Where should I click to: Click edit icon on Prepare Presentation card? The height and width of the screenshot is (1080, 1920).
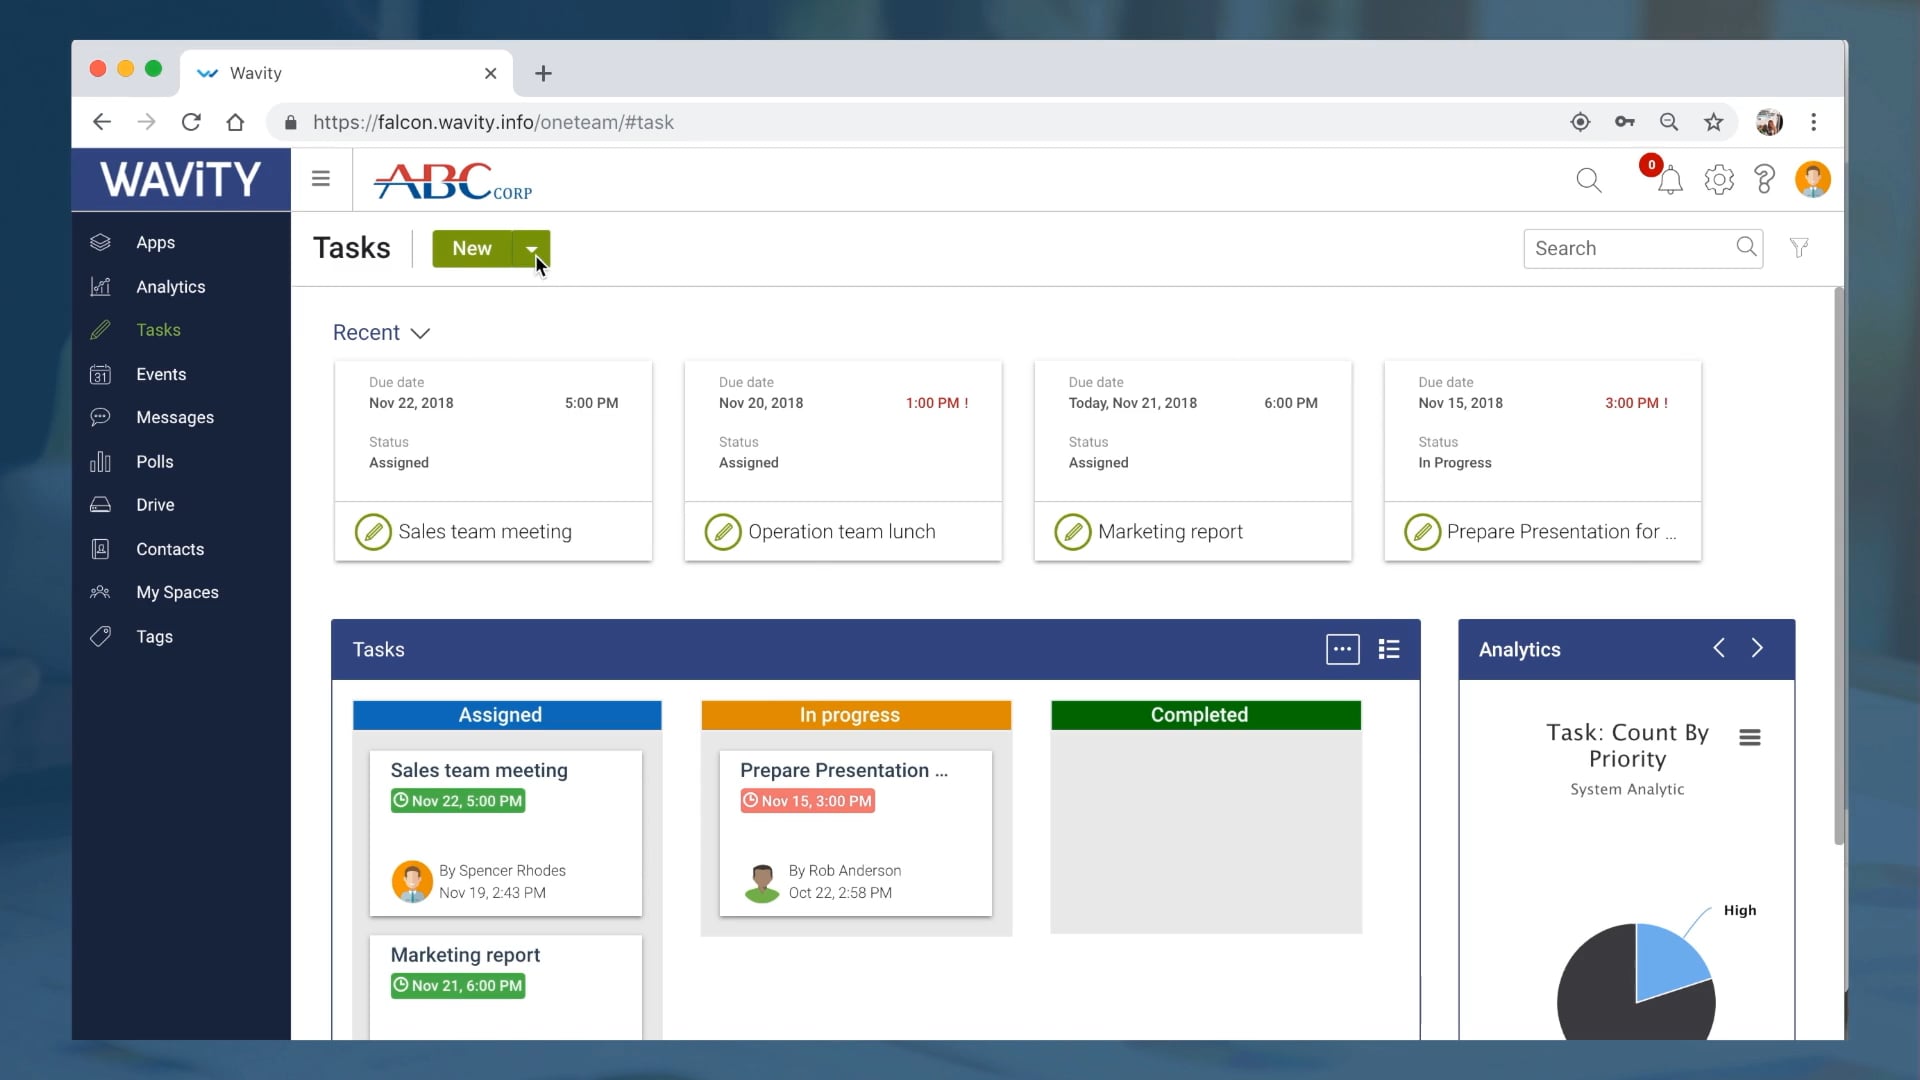click(x=1422, y=532)
